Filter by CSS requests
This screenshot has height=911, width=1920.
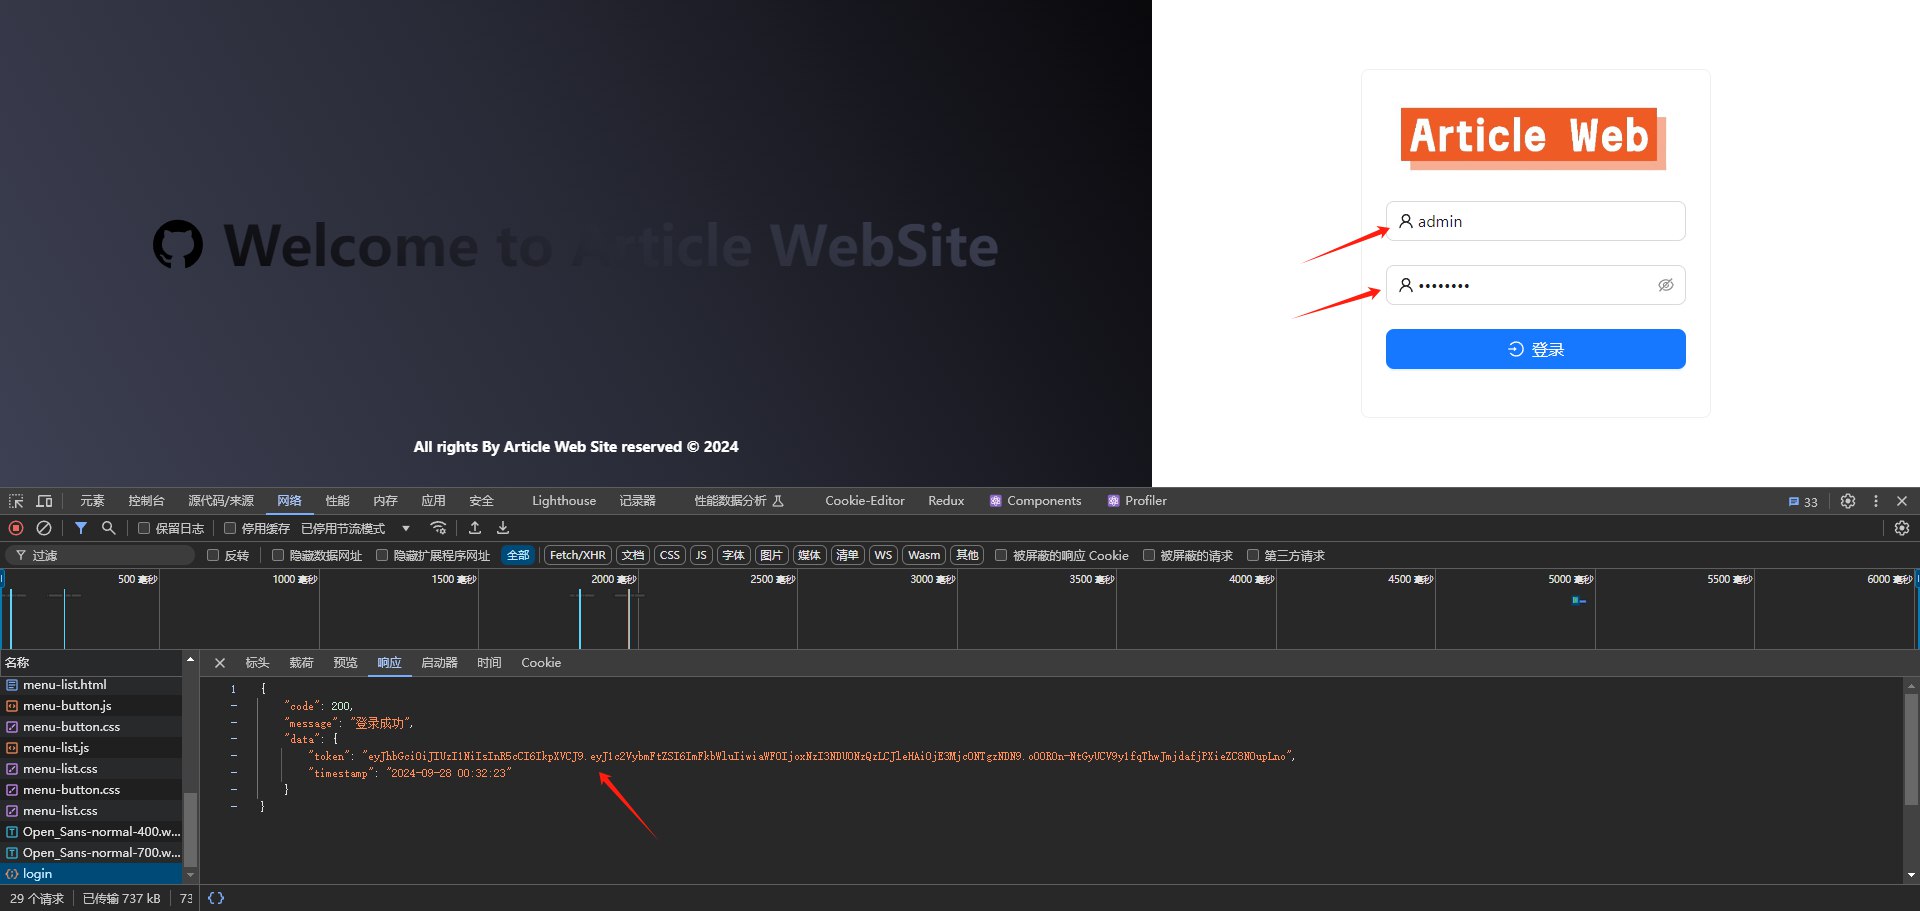670,555
